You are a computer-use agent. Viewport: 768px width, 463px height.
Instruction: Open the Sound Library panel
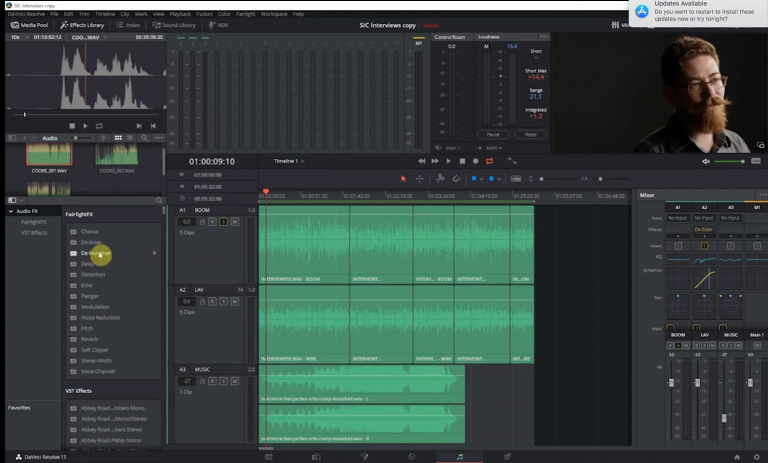coord(174,25)
